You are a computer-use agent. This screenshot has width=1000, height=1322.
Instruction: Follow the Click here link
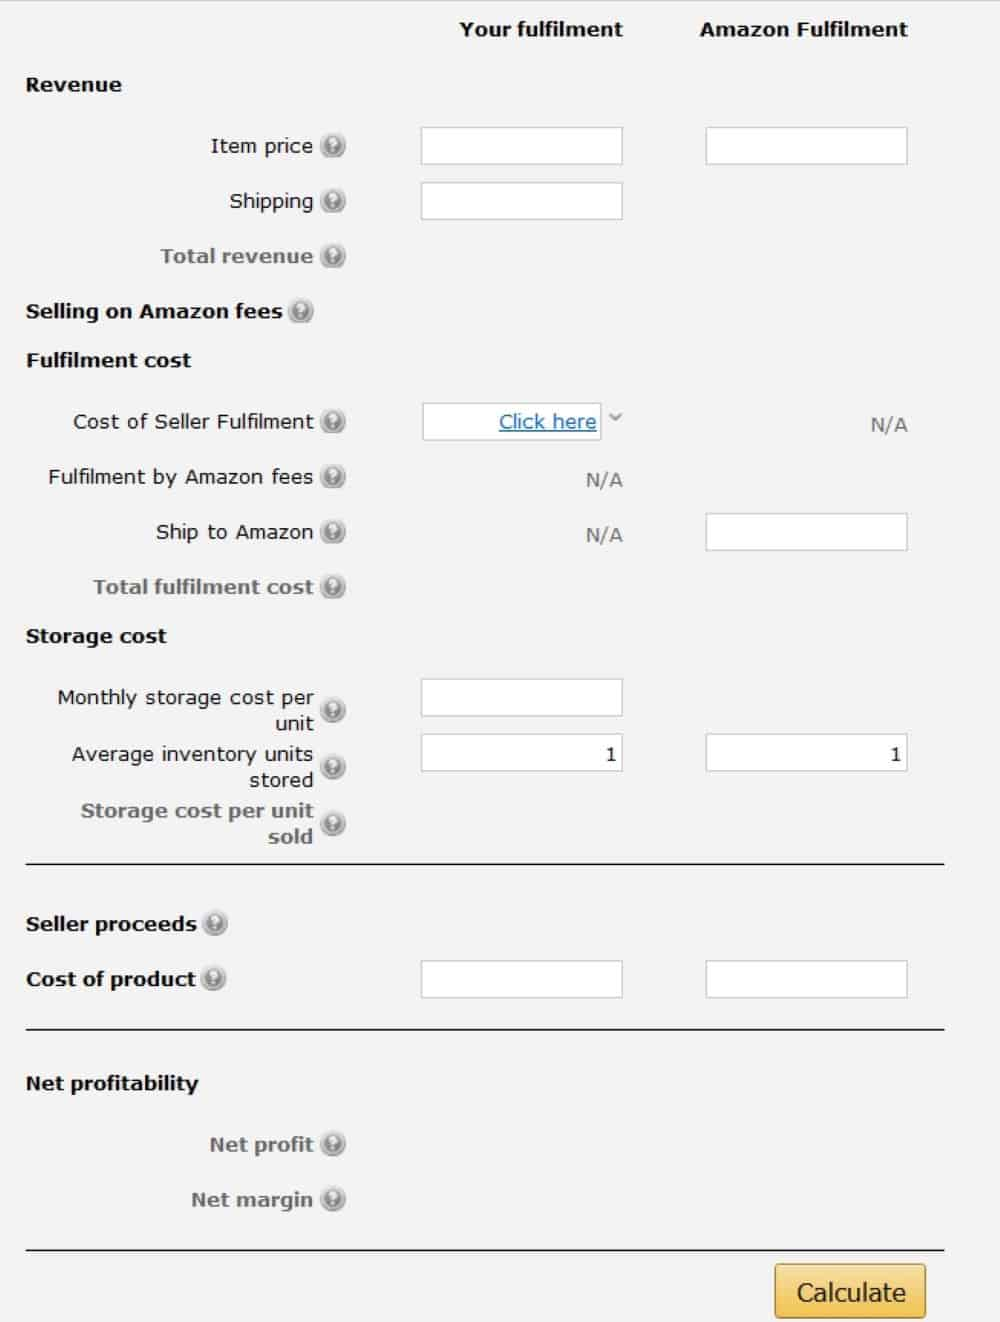(x=547, y=422)
